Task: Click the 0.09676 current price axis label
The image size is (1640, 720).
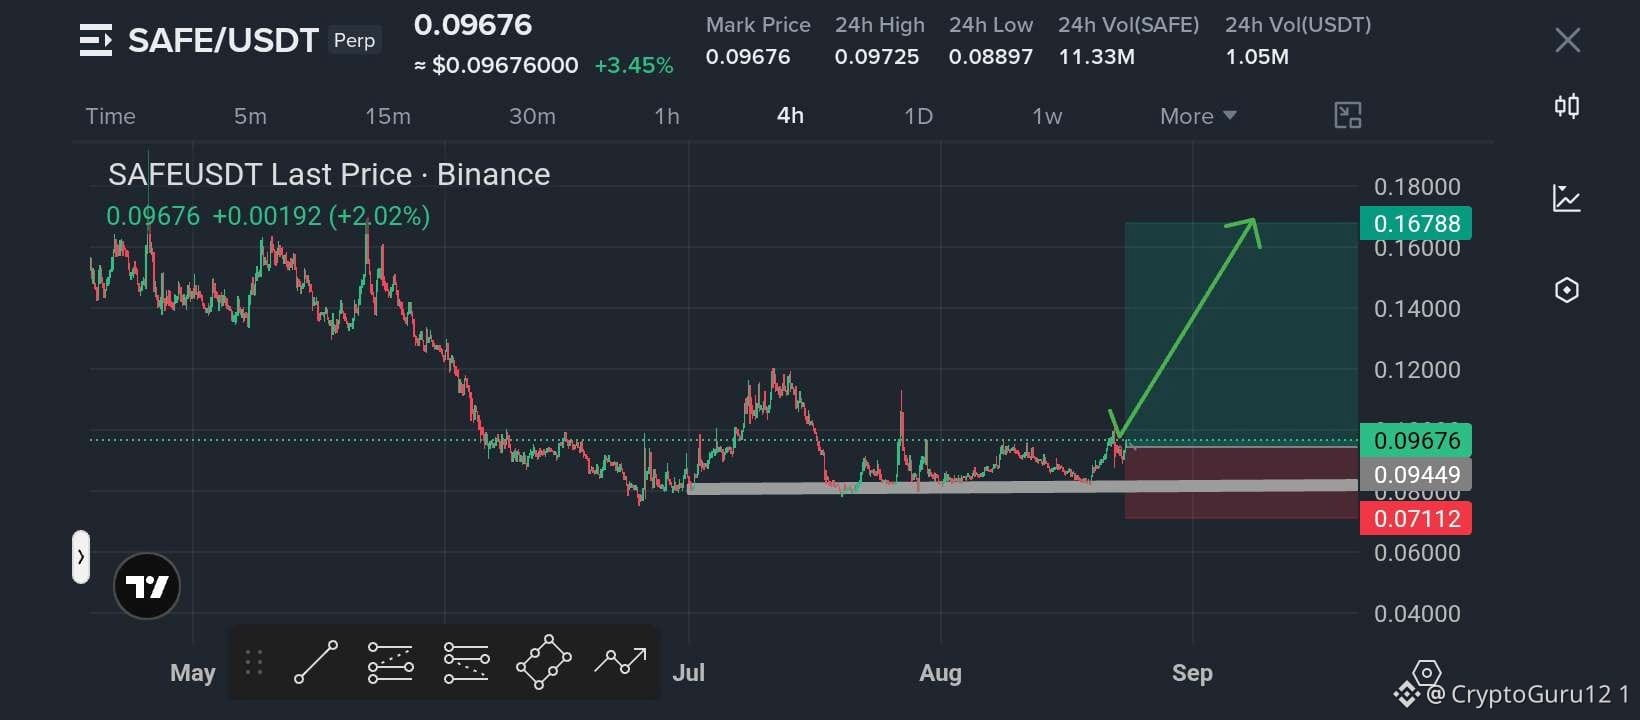Action: (1416, 440)
